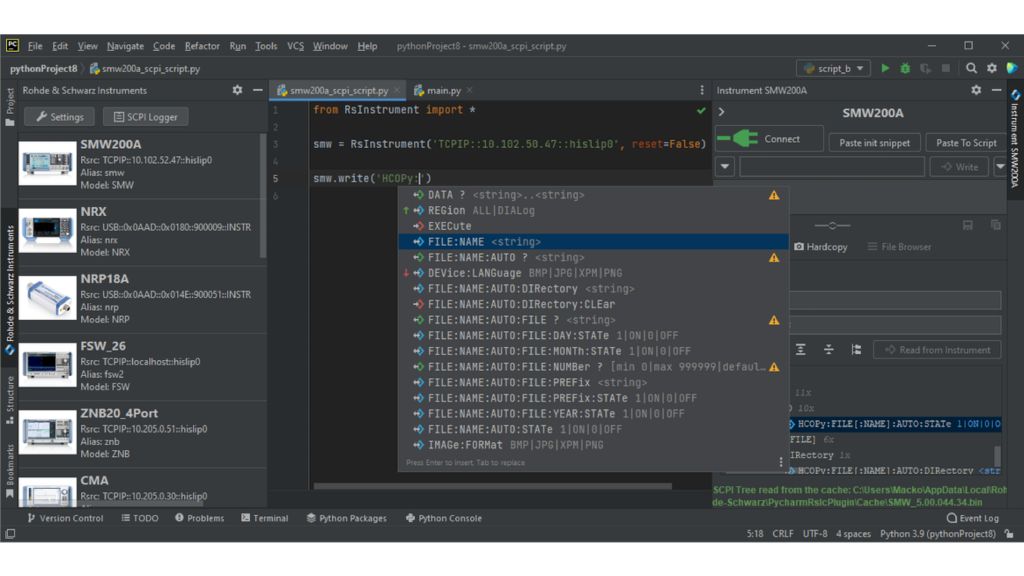
Task: Open gear options in Instrument SMW200A panel
Action: tap(976, 90)
